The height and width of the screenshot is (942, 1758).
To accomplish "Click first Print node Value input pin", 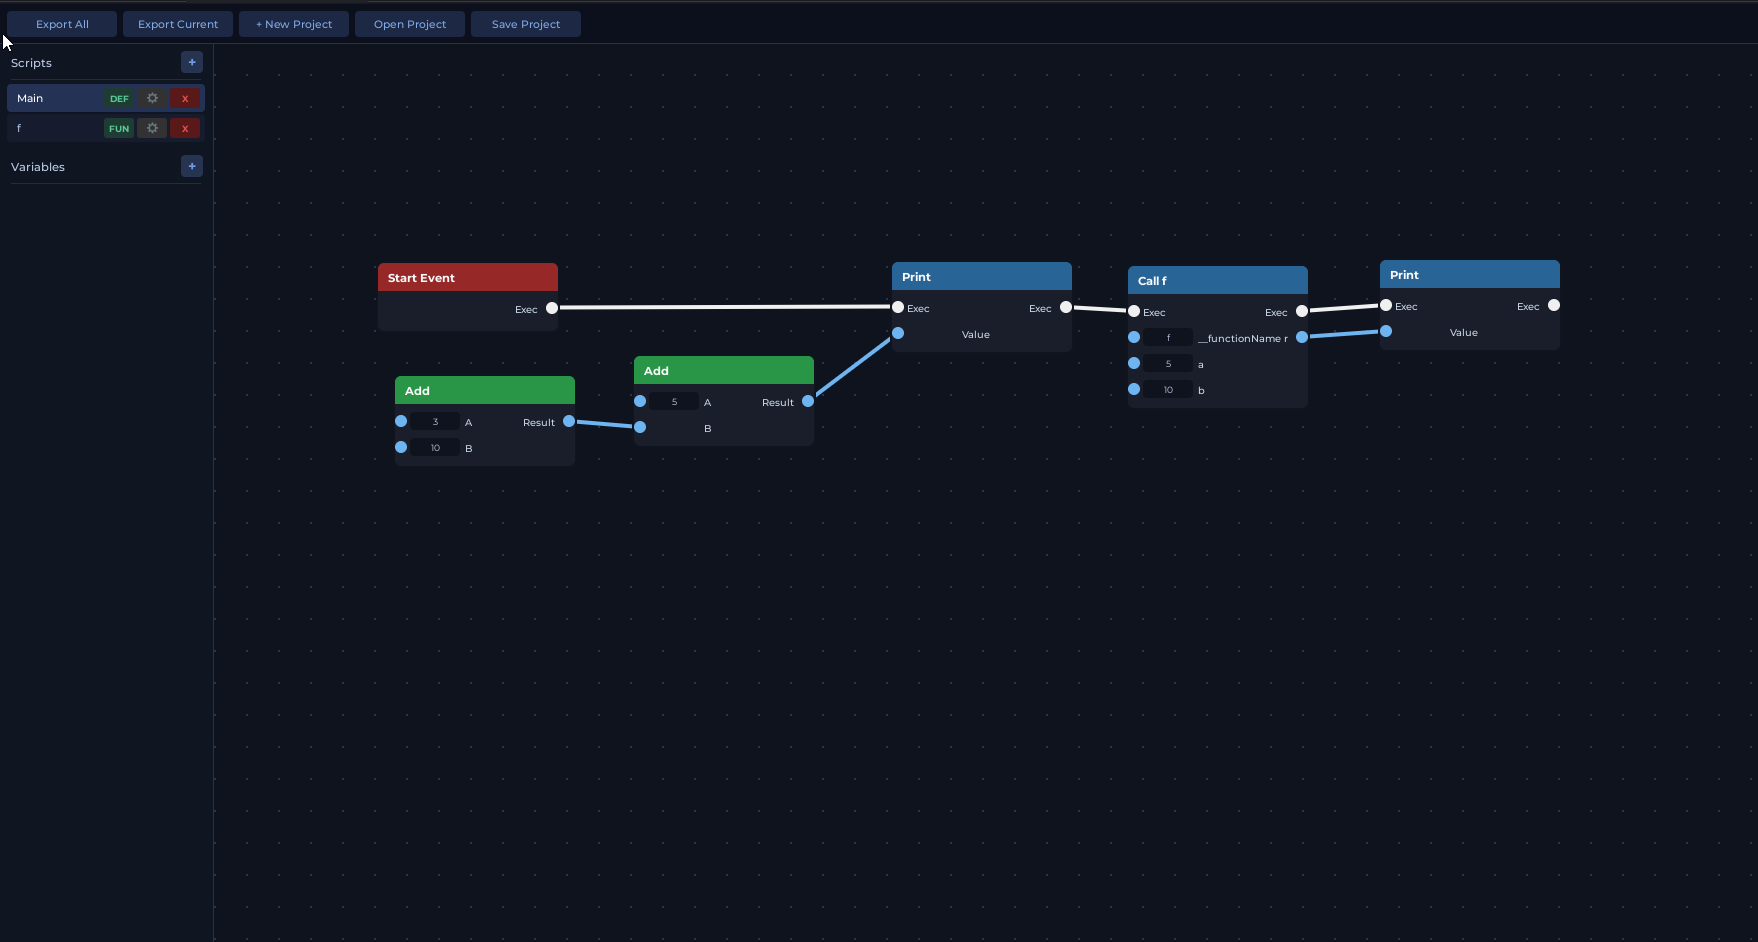I will click(x=898, y=333).
